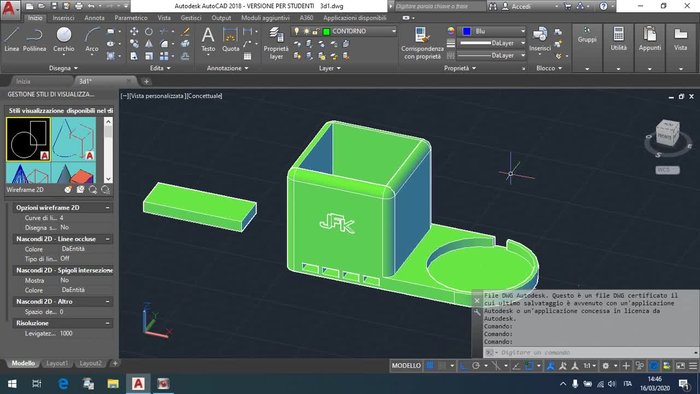This screenshot has width=700, height=394.
Task: Expand the Disegna panel
Action: pyautogui.click(x=63, y=68)
